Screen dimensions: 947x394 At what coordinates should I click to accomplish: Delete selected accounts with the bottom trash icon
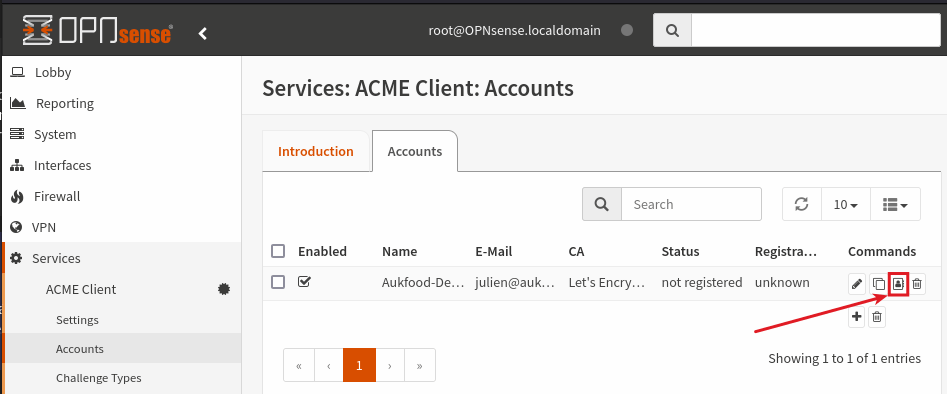point(877,317)
